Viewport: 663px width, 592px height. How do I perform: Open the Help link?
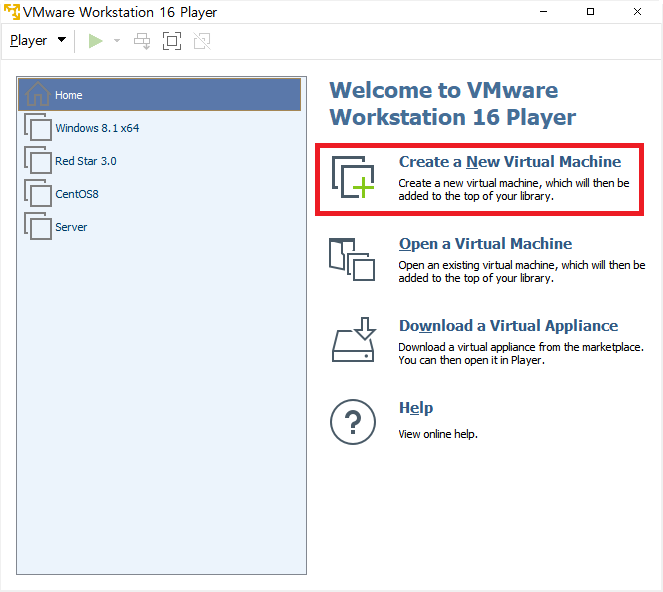[x=416, y=408]
